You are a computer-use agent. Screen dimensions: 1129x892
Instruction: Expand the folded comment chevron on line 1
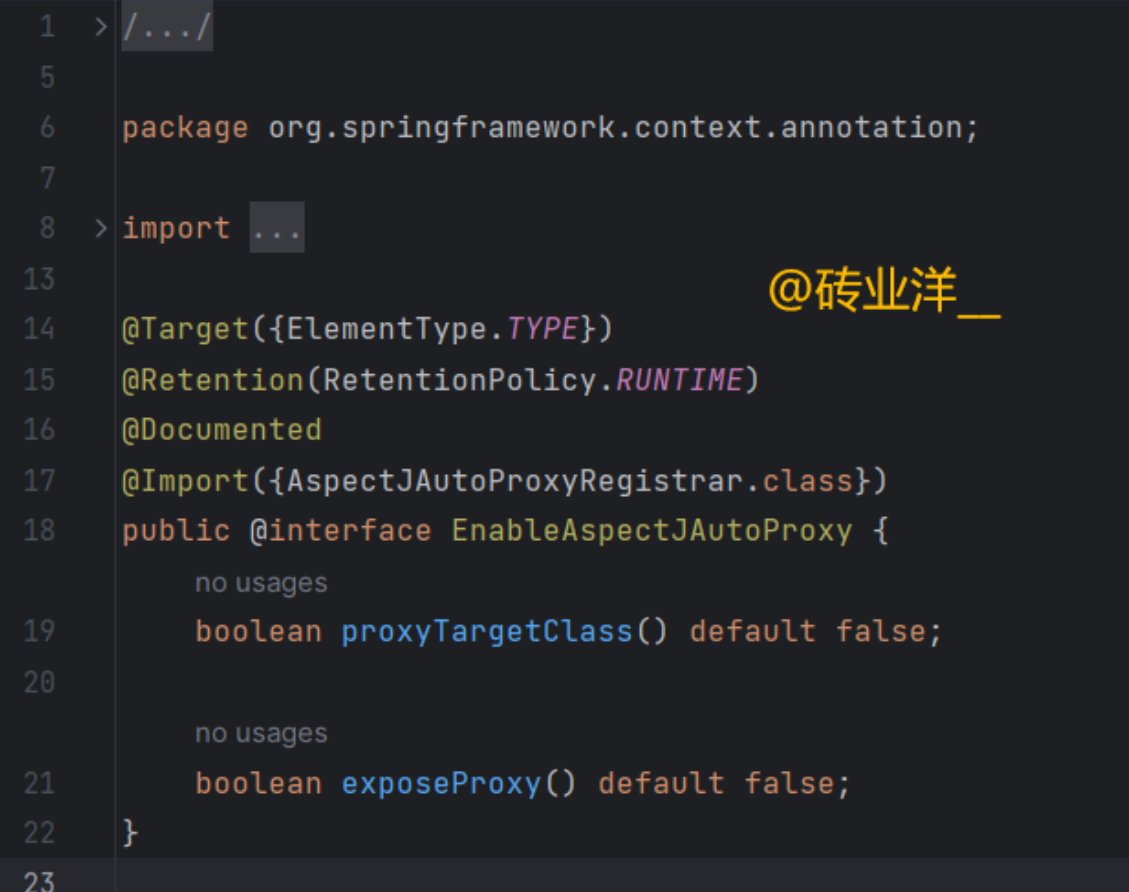100,27
